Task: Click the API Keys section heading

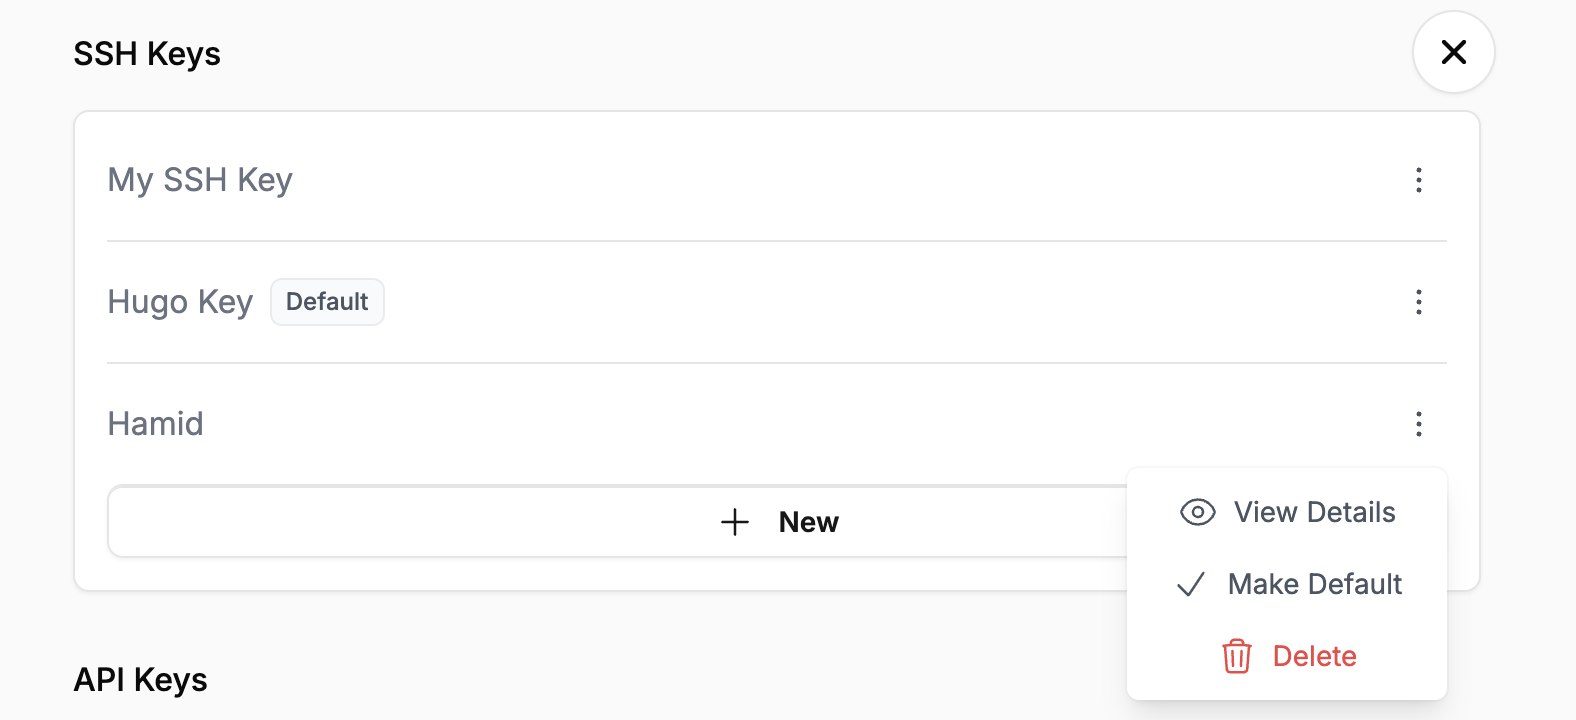Action: 140,680
